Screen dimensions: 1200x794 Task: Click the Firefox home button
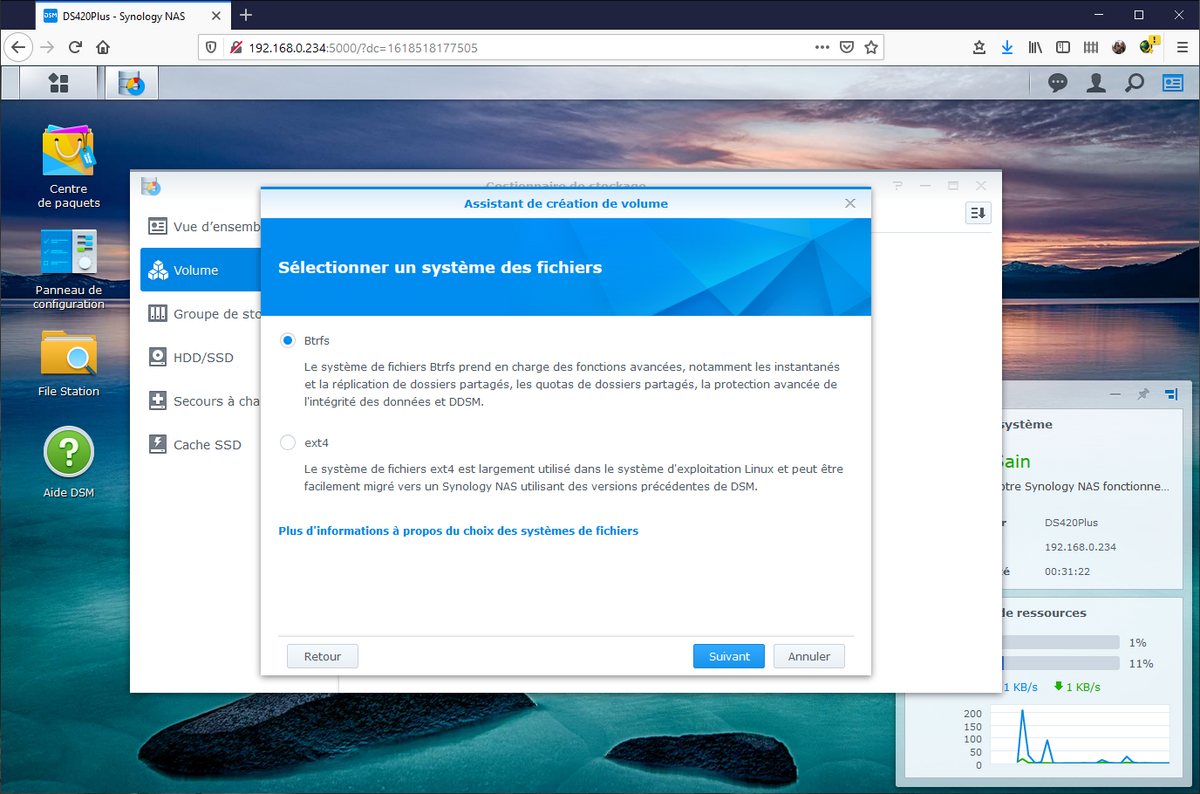click(x=103, y=47)
